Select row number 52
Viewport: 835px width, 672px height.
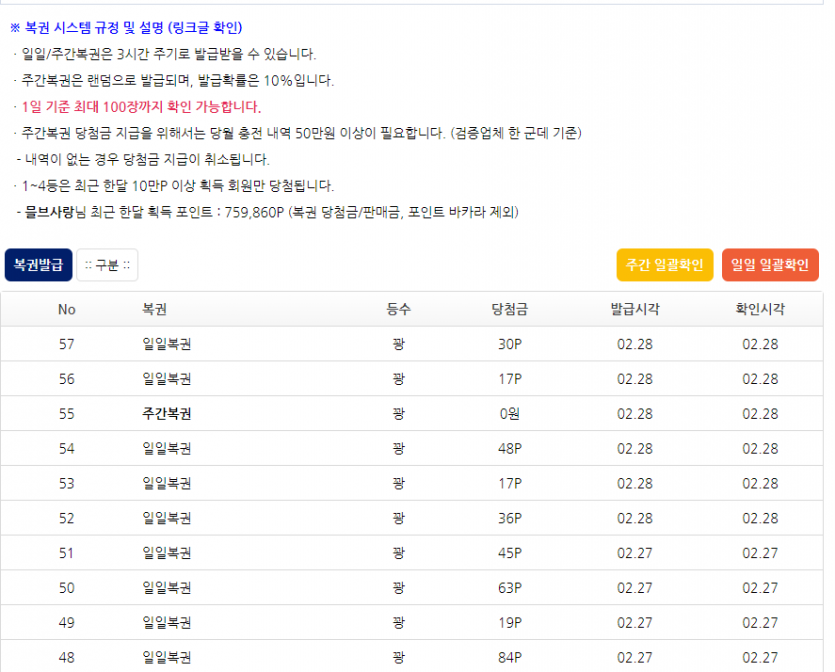(67, 518)
